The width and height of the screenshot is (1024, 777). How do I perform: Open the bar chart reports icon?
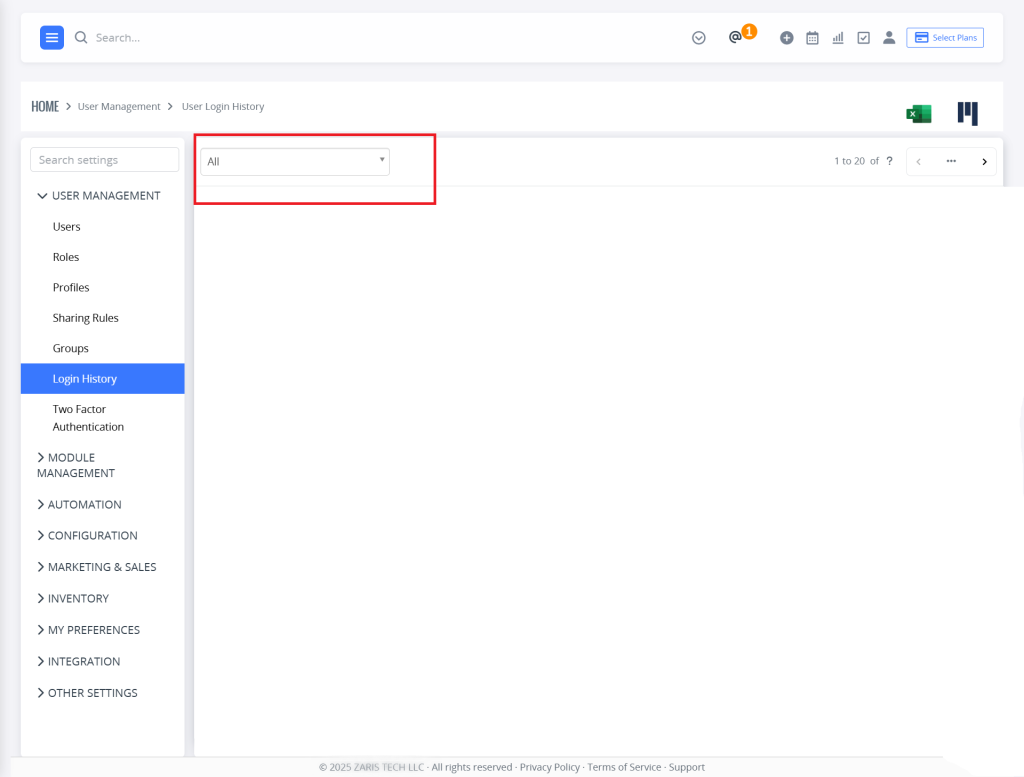pyautogui.click(x=838, y=38)
